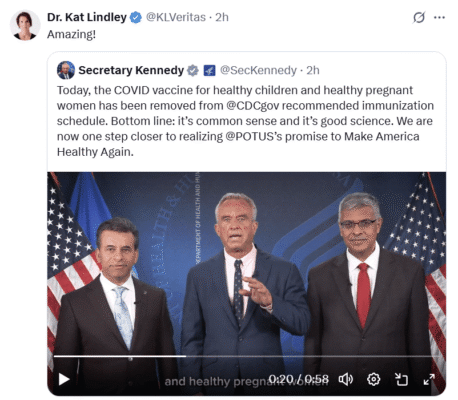The width and height of the screenshot is (458, 400).
Task: Open the @KLVeritas handle link
Action: point(176,17)
